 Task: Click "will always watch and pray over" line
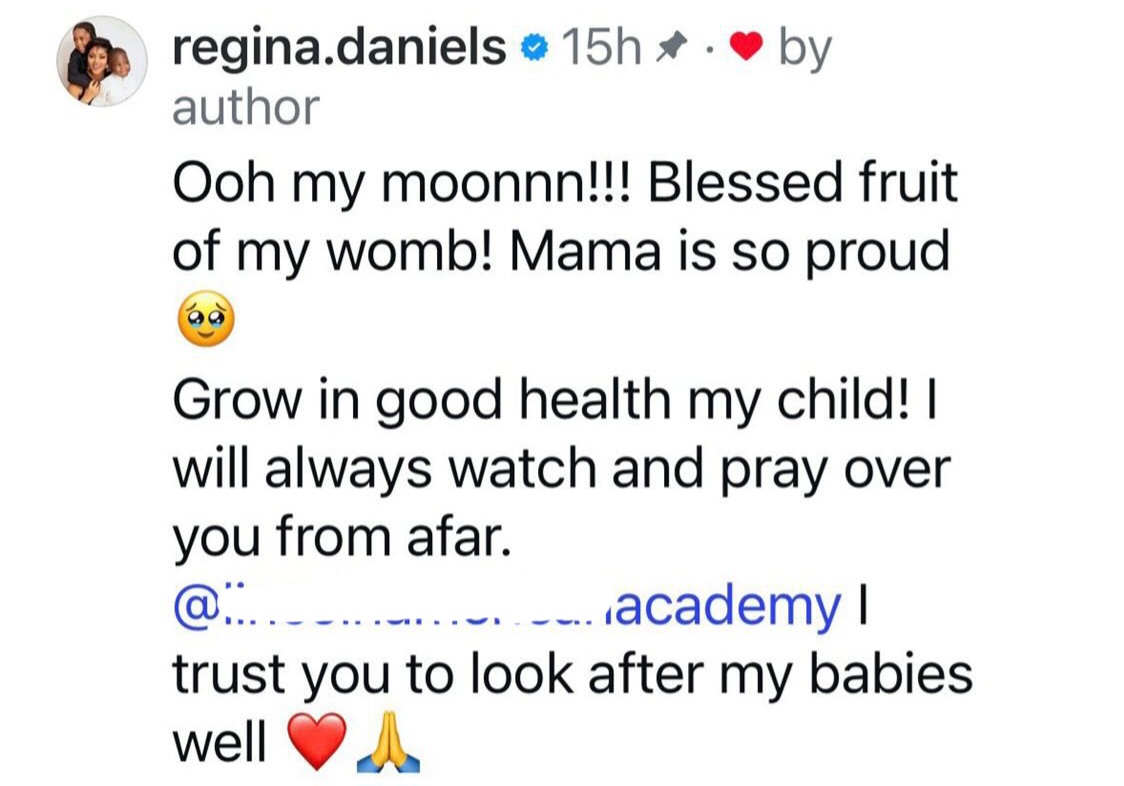[x=560, y=469]
